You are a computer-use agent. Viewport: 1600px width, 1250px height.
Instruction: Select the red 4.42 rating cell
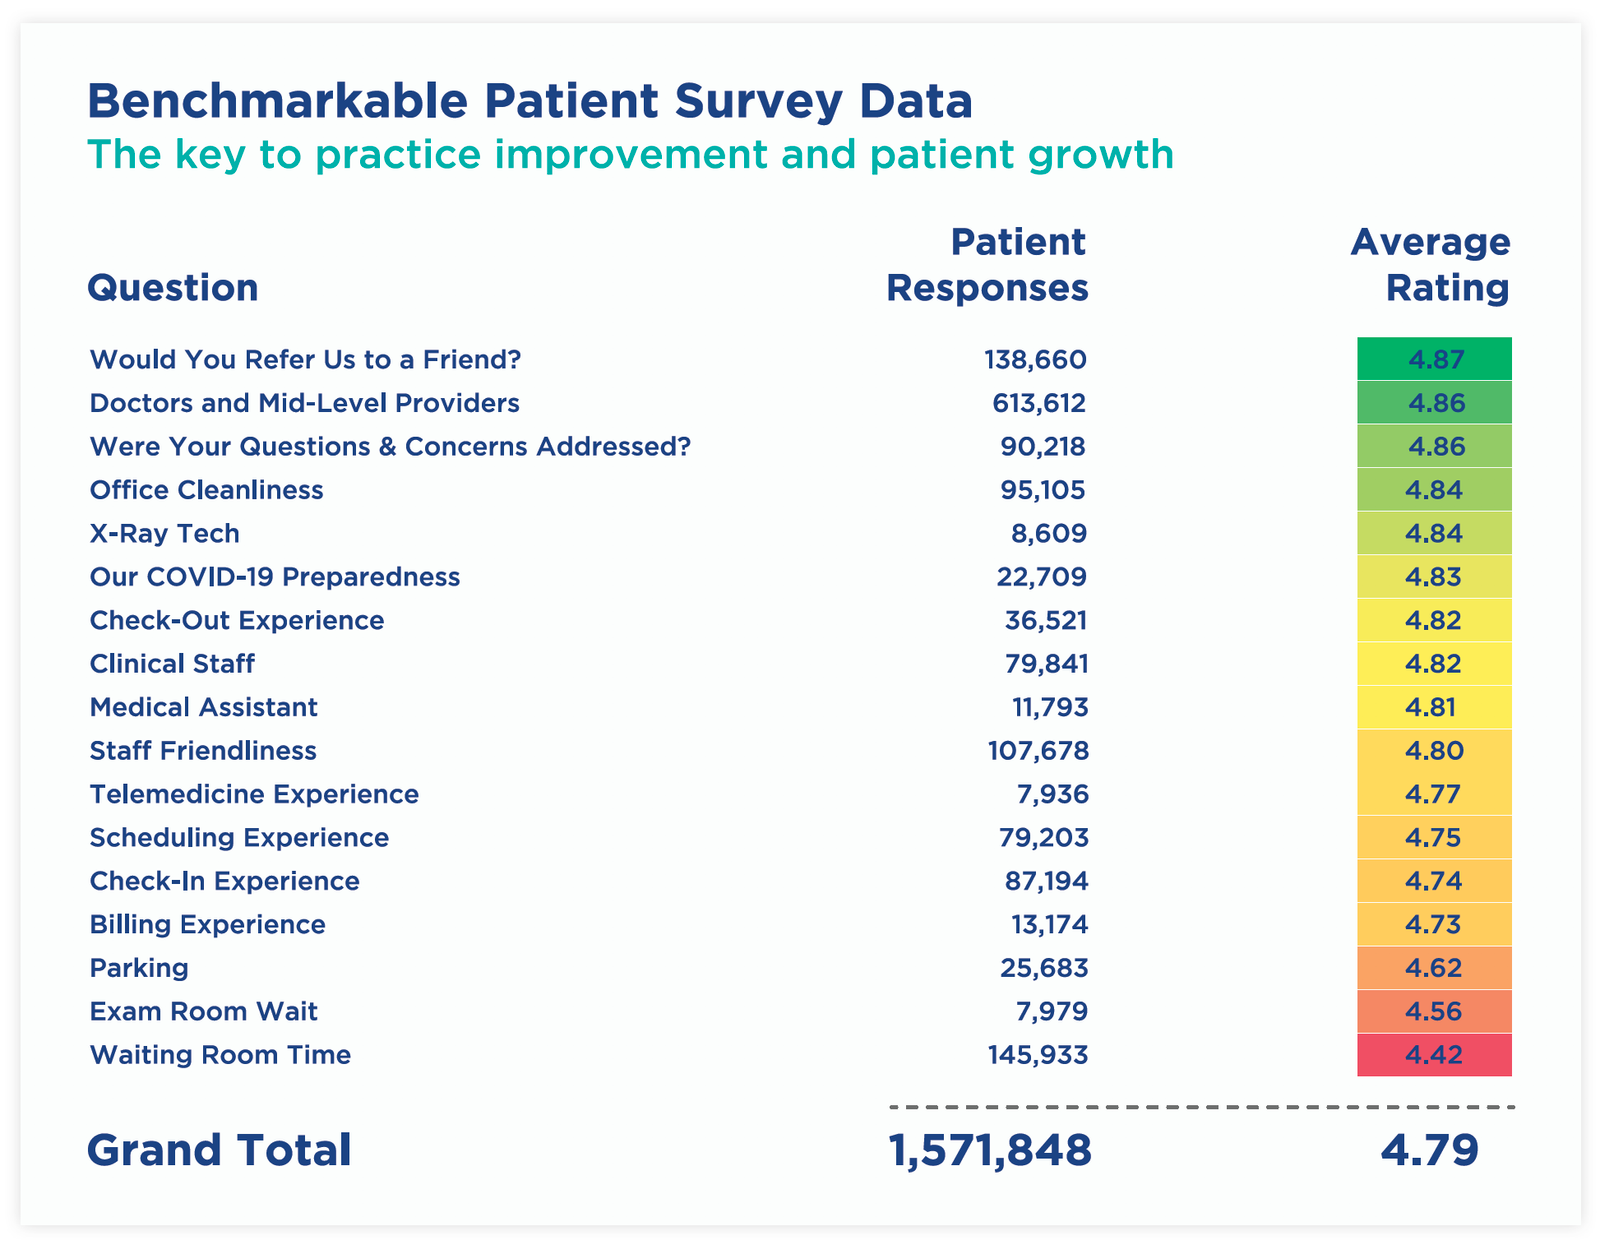pos(1434,1055)
